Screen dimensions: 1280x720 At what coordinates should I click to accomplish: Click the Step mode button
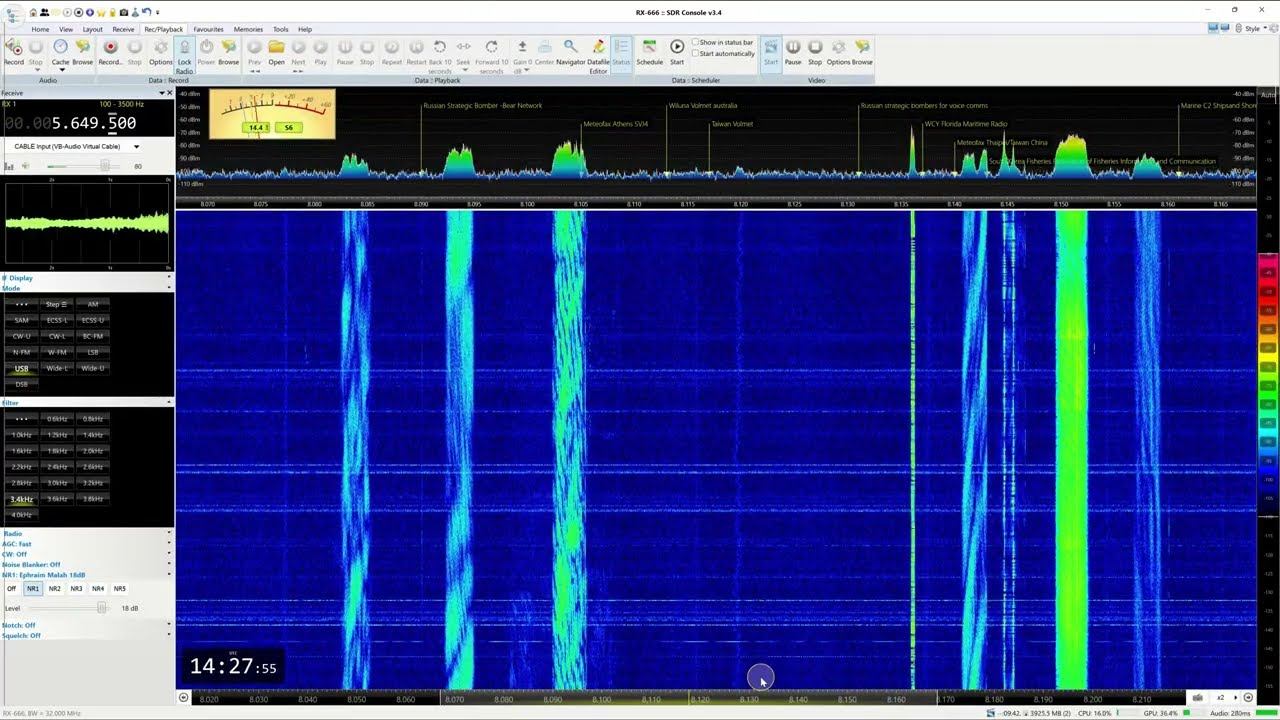(x=57, y=304)
